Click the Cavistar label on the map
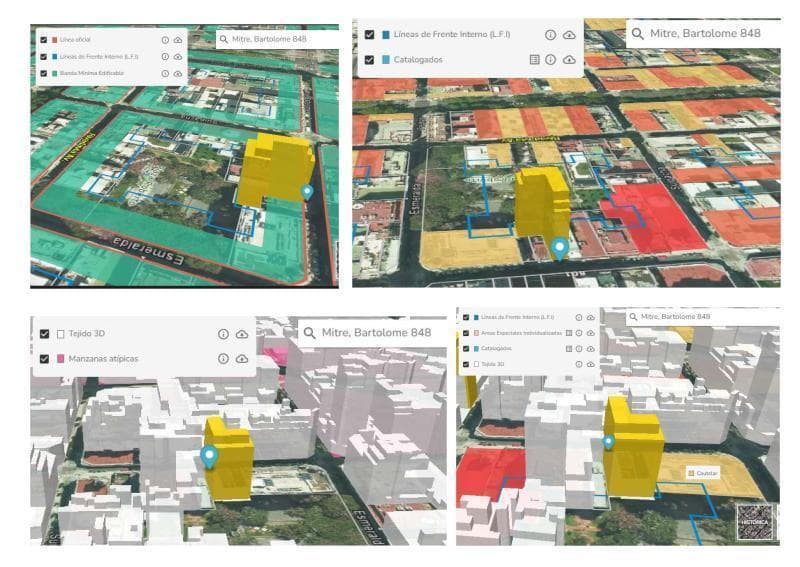 (x=705, y=471)
